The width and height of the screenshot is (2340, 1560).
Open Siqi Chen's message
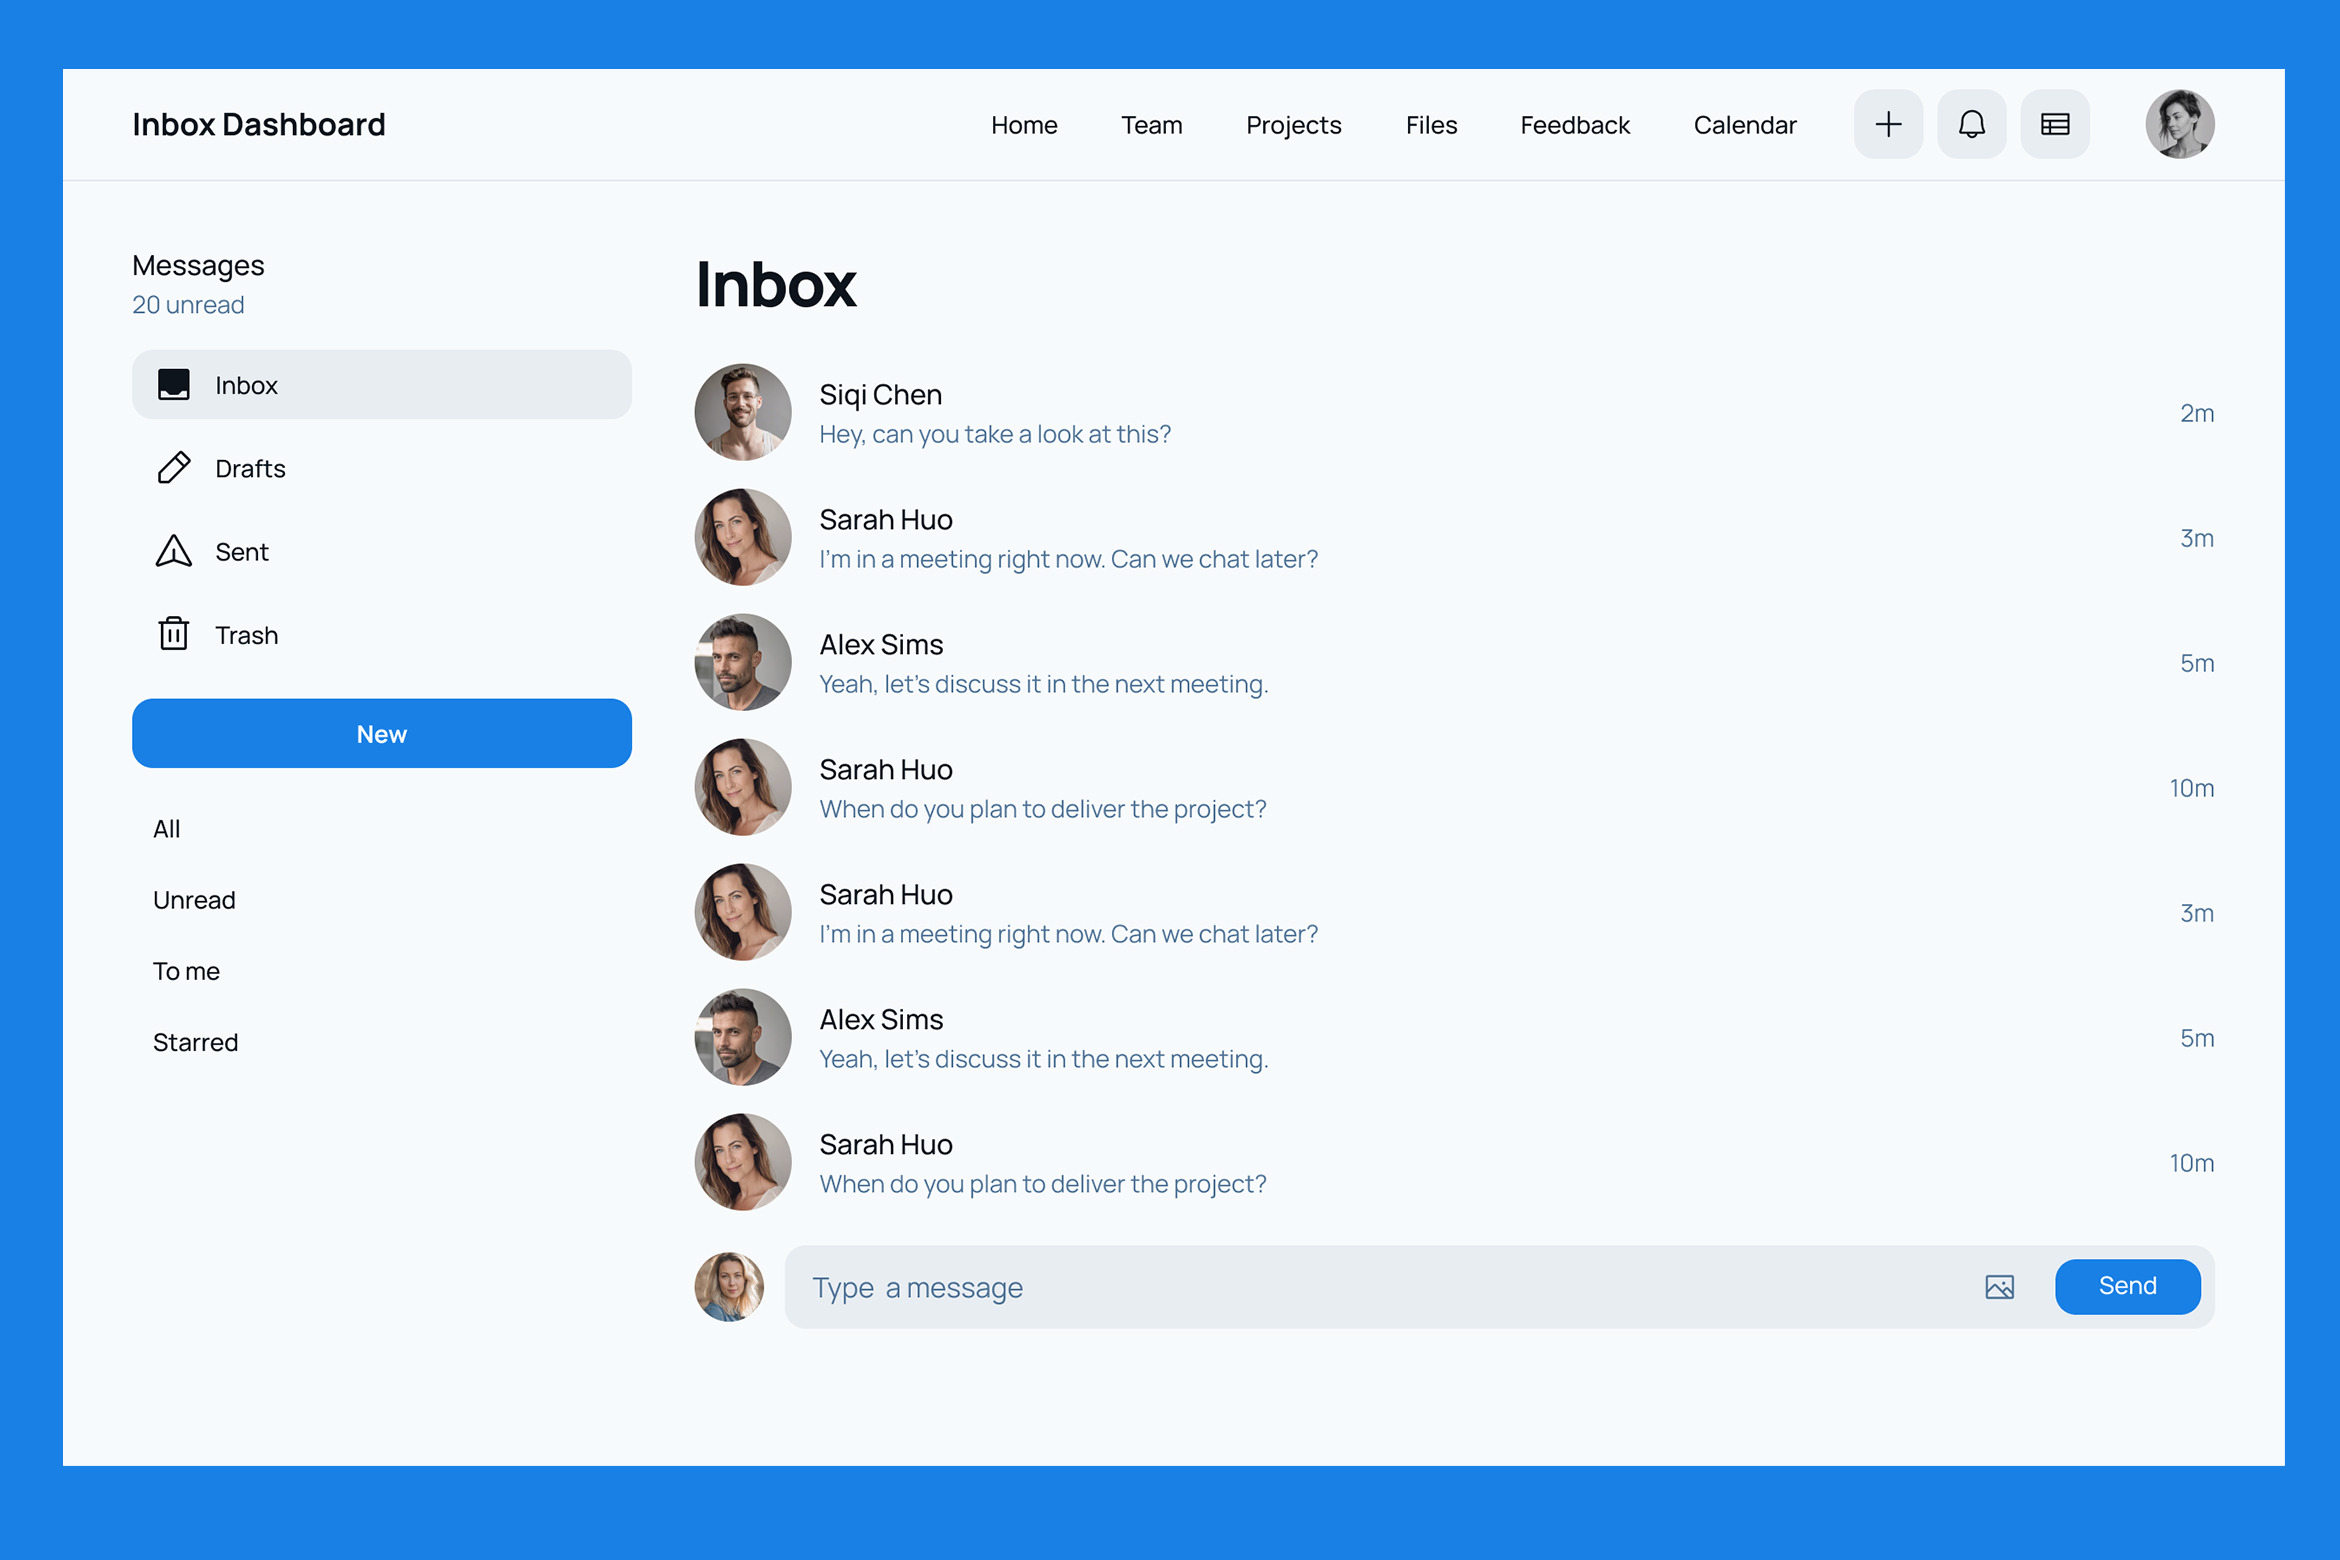click(995, 413)
